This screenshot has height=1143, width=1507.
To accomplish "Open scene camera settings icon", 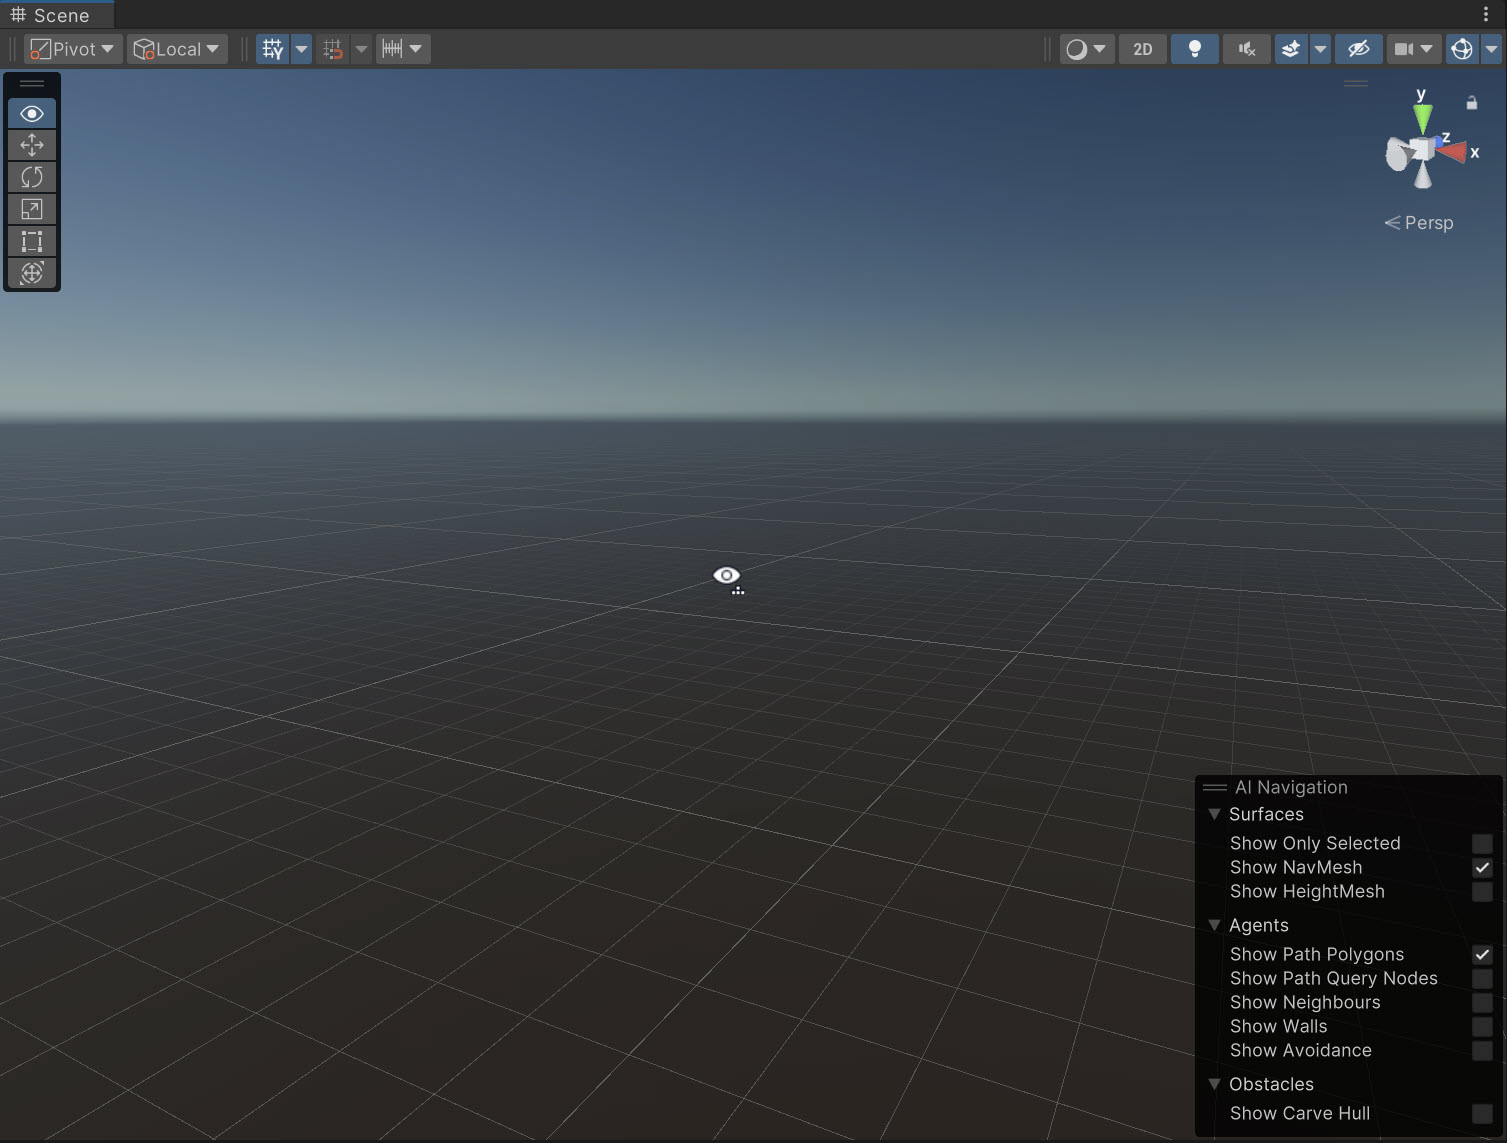I will coord(1404,49).
